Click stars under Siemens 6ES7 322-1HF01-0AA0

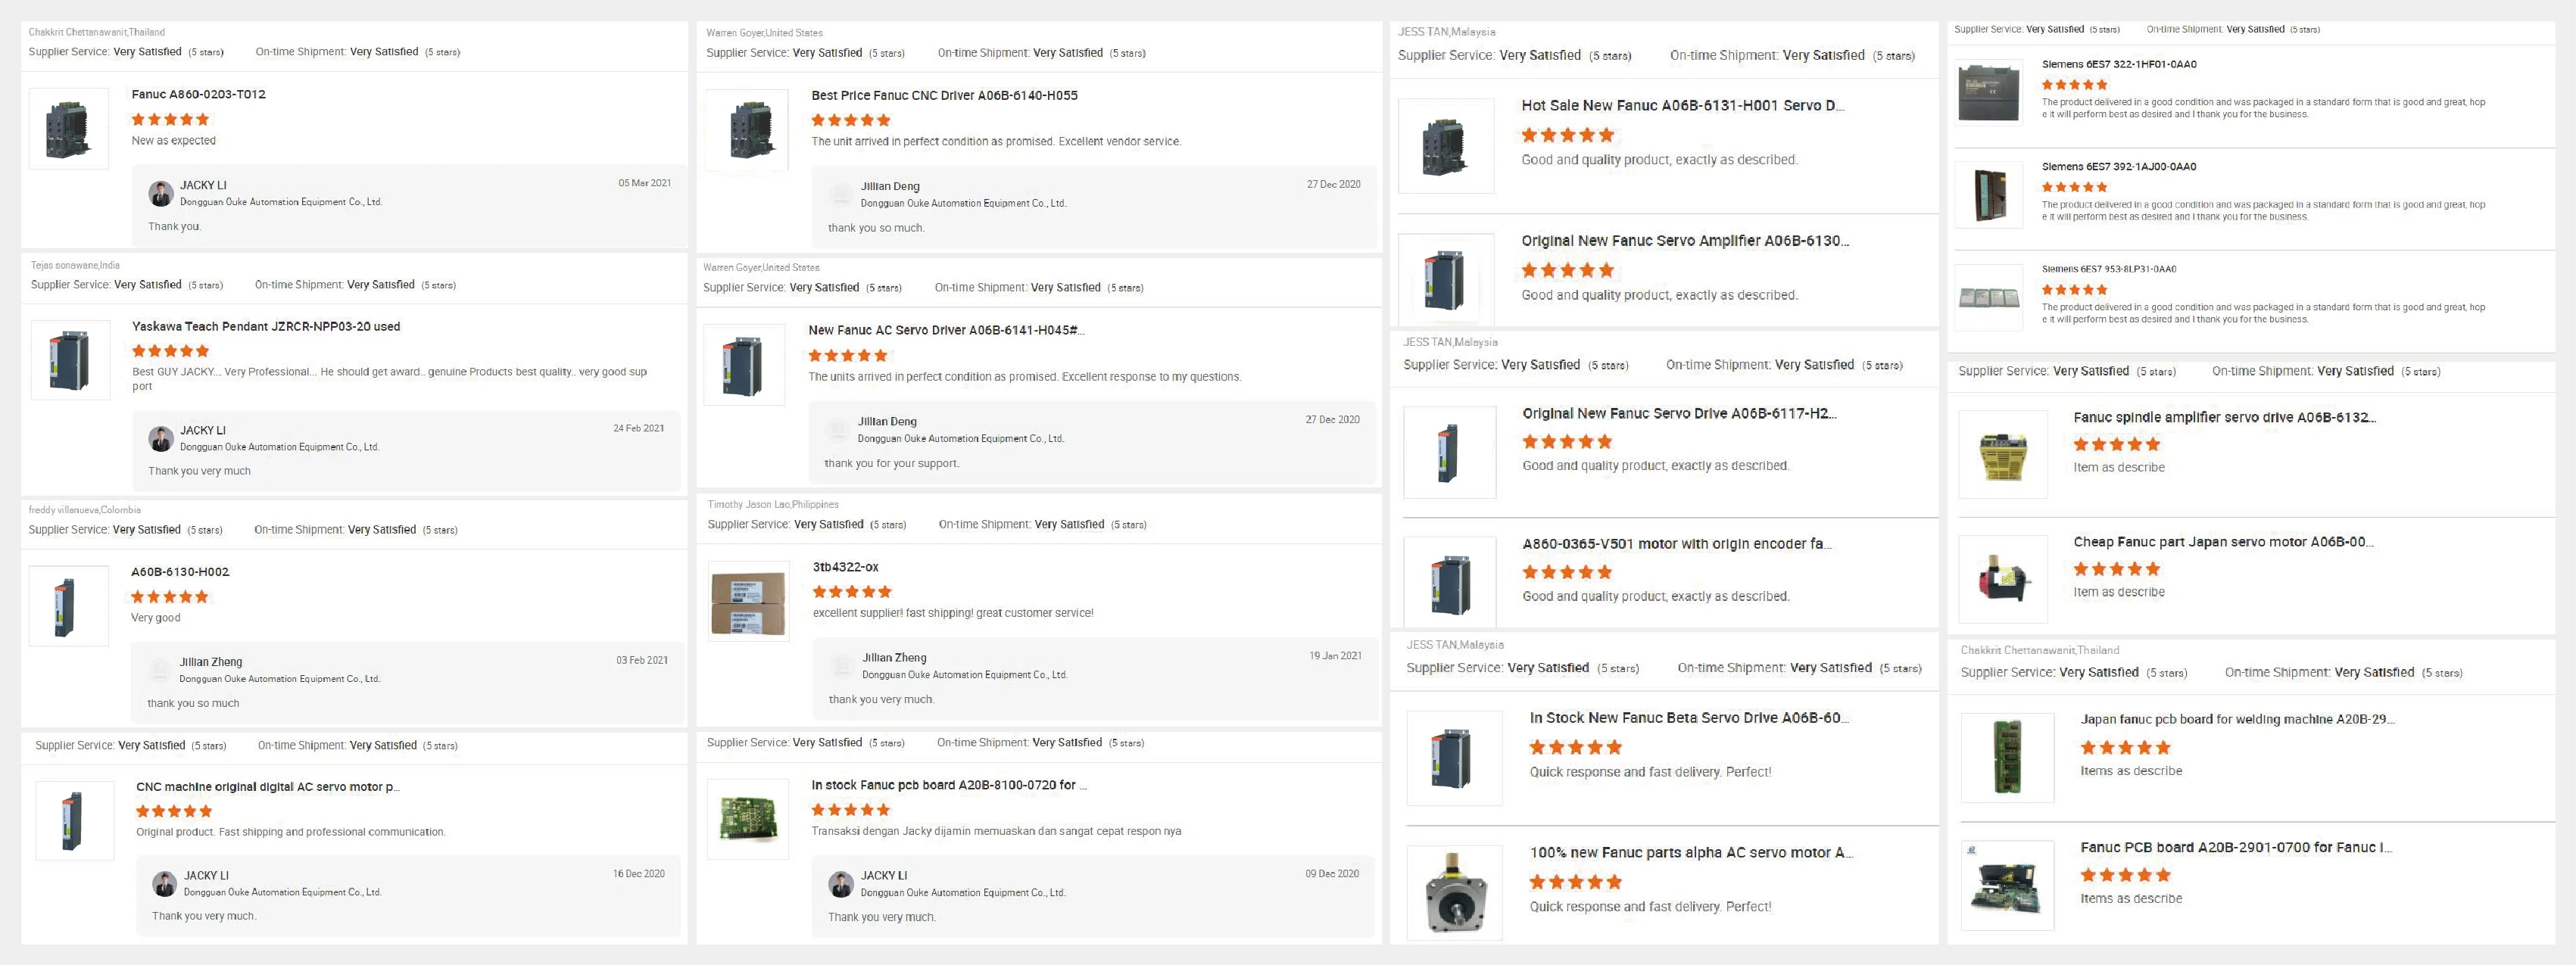pyautogui.click(x=2074, y=85)
